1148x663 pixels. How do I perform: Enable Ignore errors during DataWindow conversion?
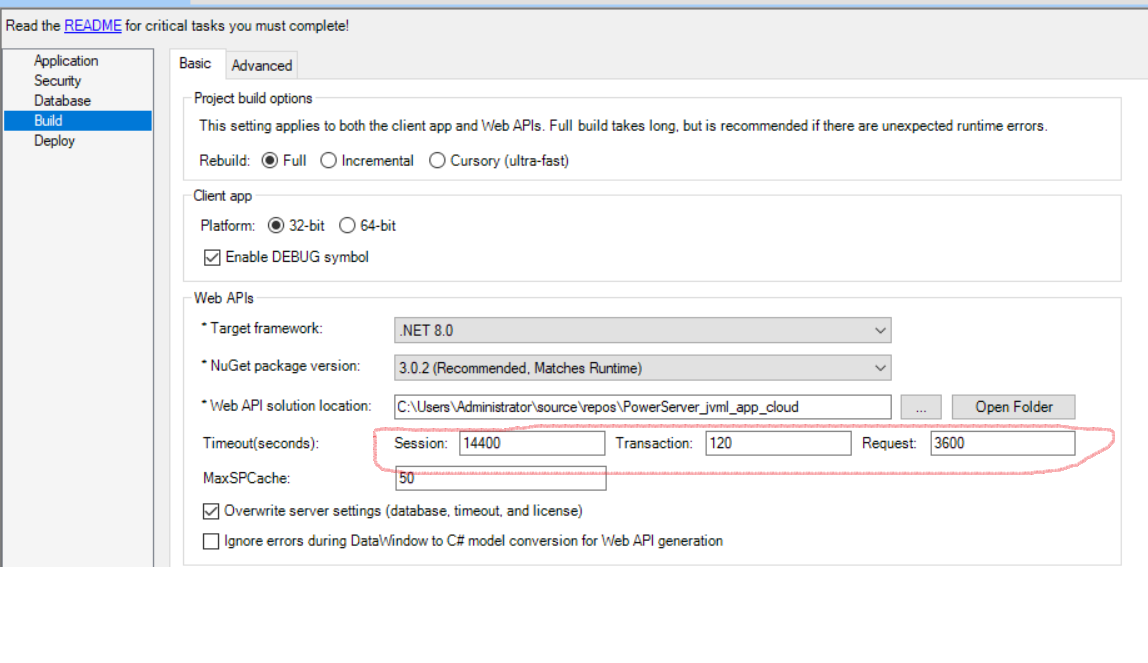211,541
